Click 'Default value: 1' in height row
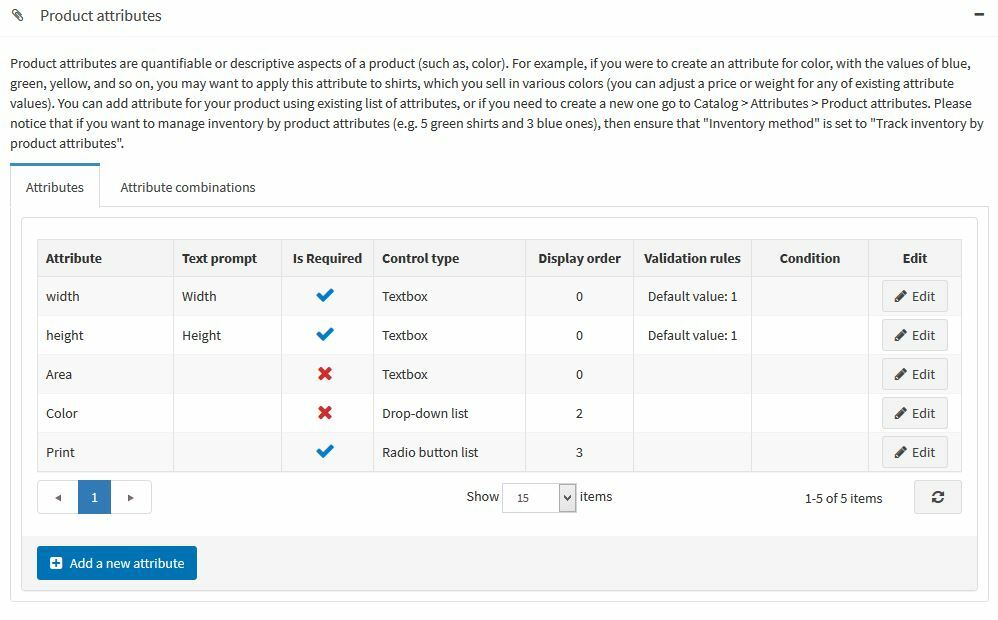Viewport: 998px width, 620px height. 692,335
